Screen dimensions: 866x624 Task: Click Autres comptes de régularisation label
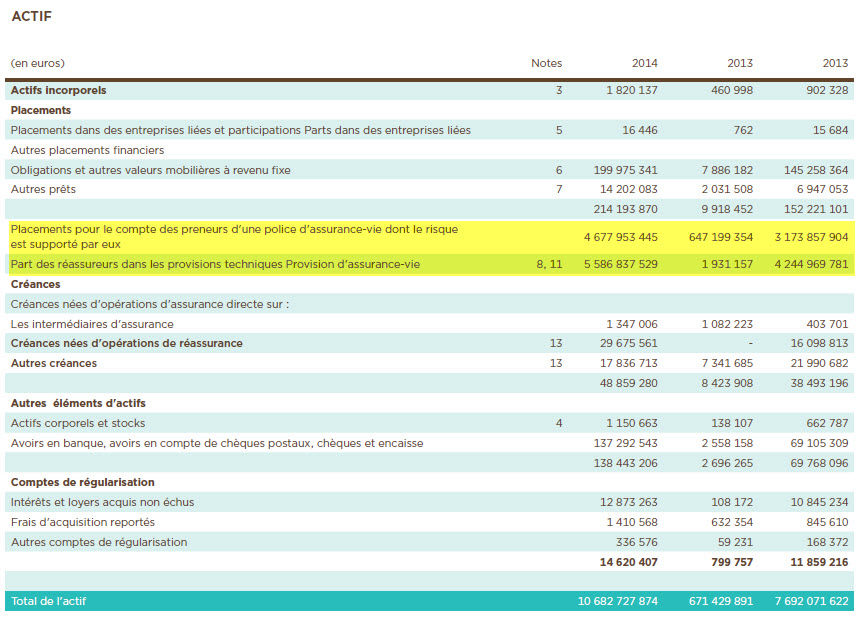point(99,542)
